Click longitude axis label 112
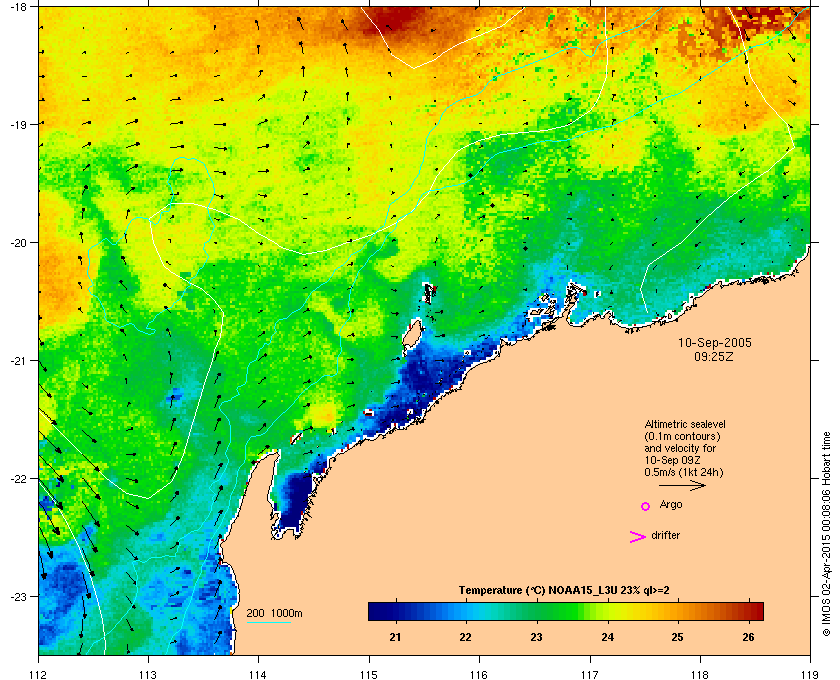840x680 pixels. pyautogui.click(x=39, y=674)
